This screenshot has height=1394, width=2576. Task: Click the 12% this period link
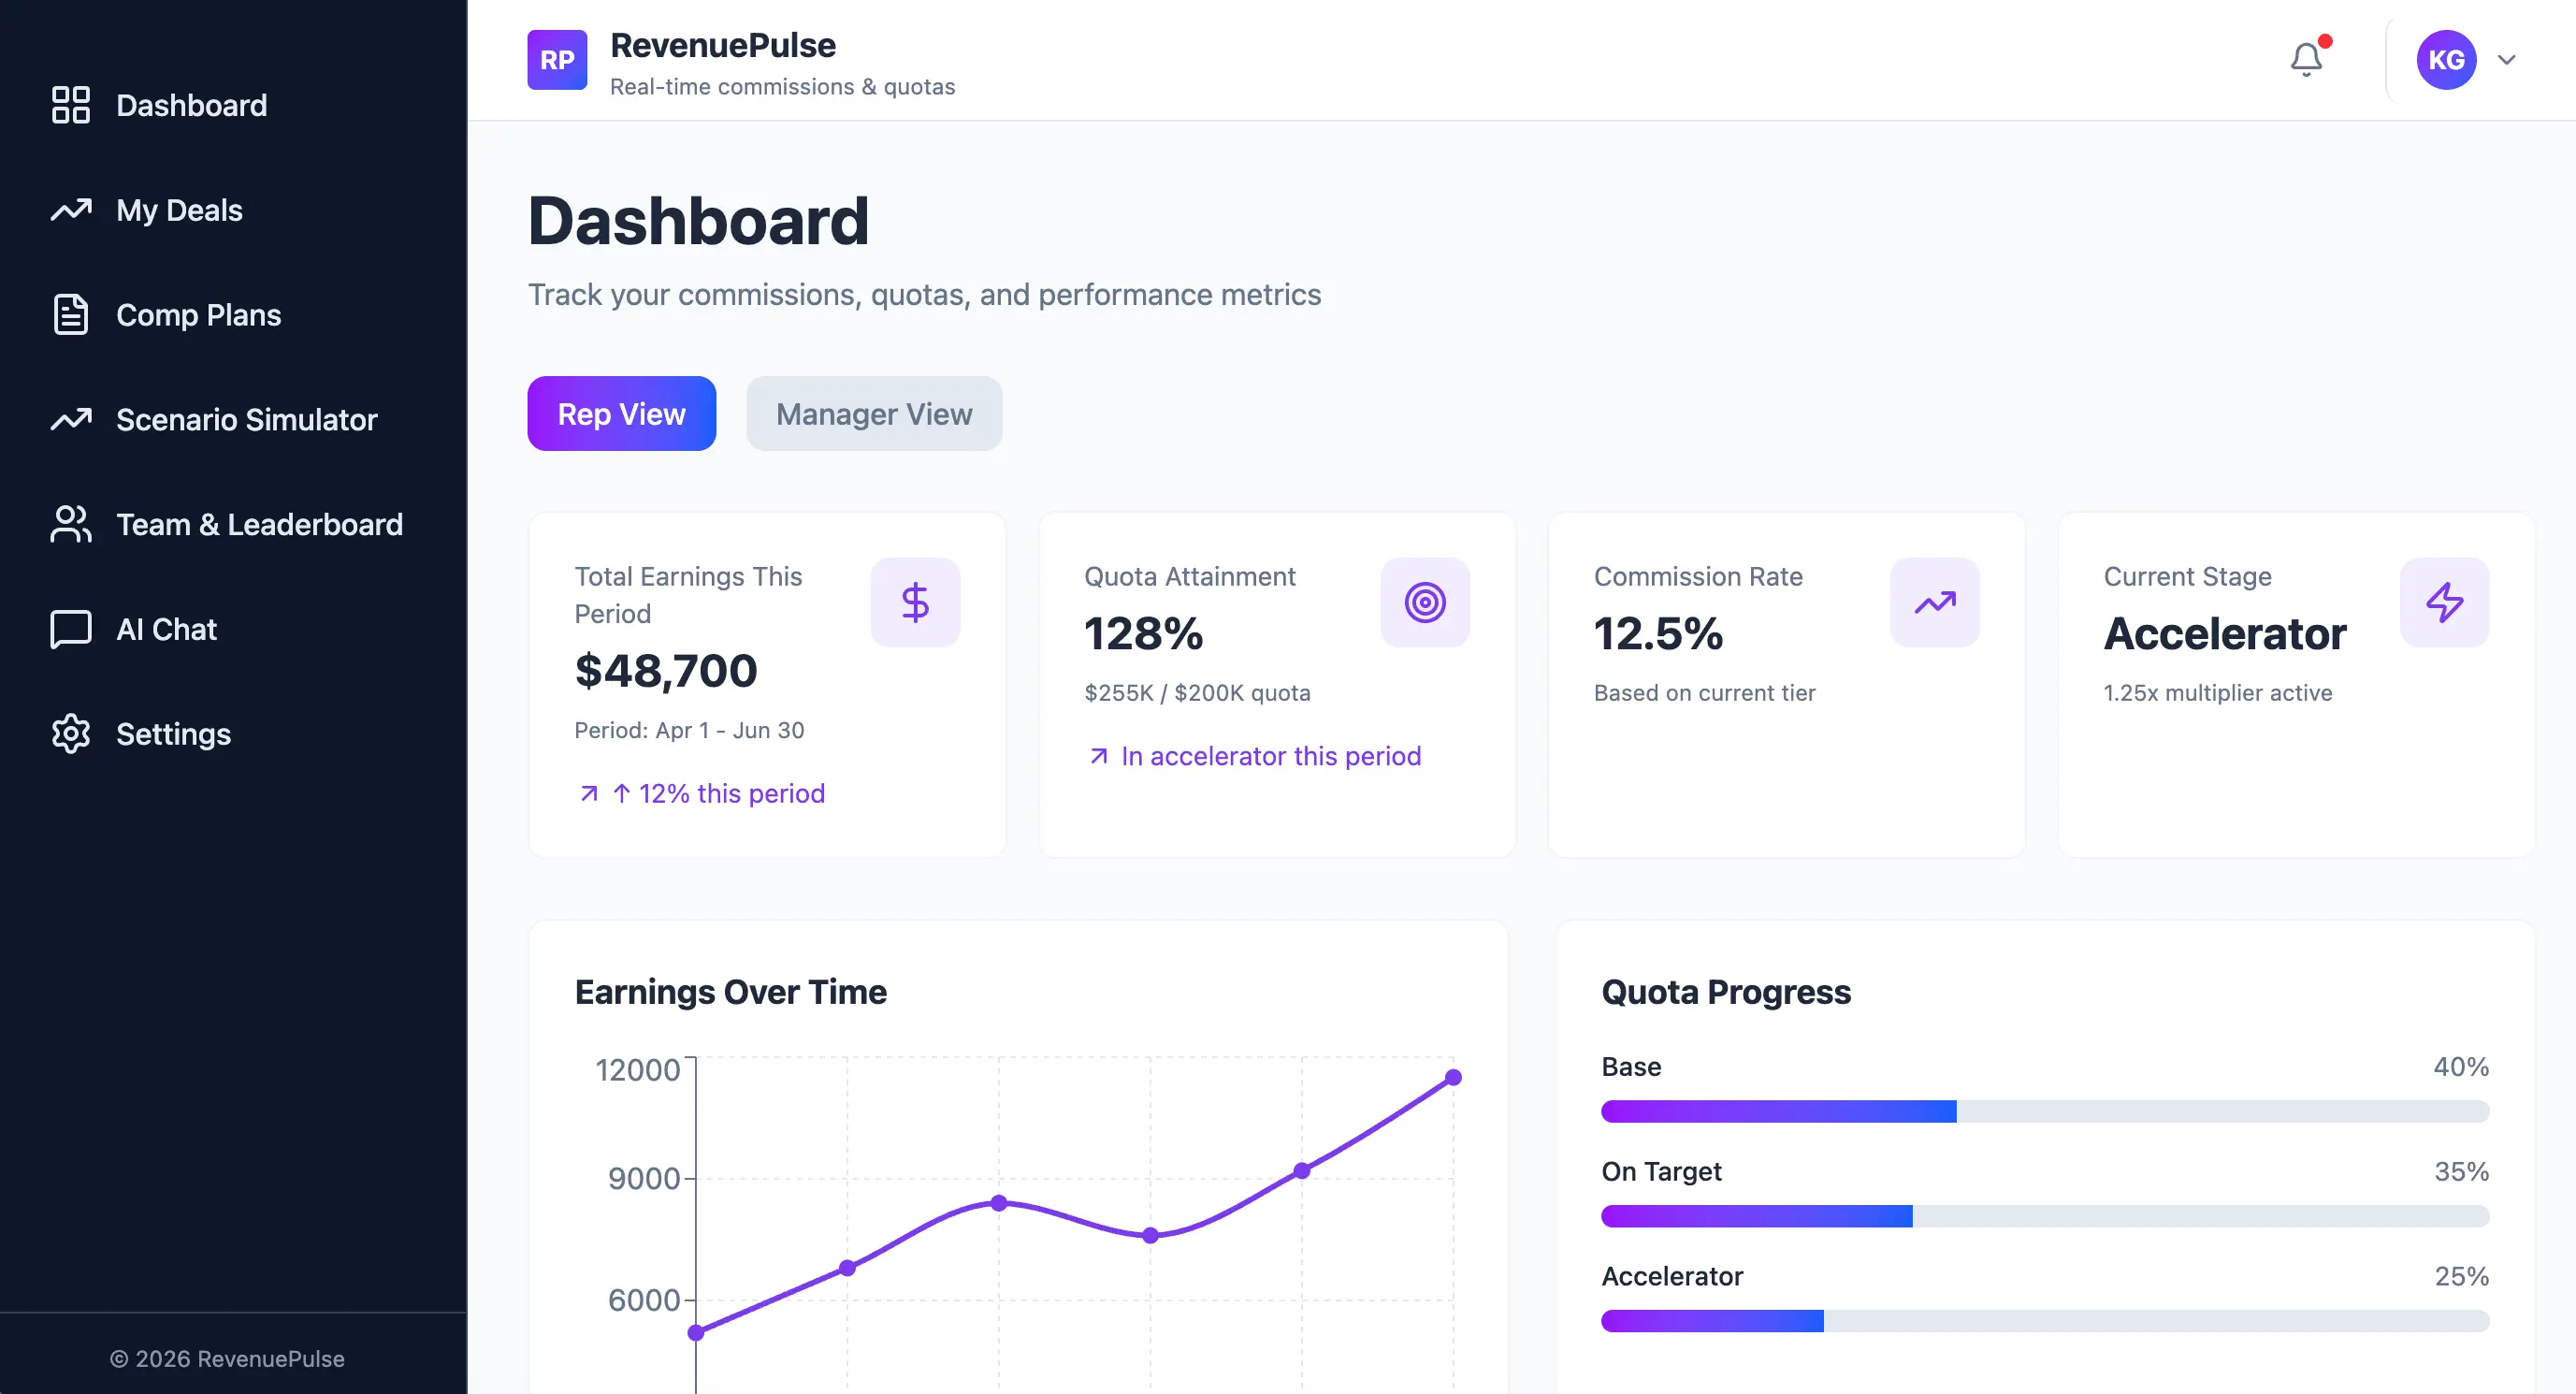click(x=718, y=794)
